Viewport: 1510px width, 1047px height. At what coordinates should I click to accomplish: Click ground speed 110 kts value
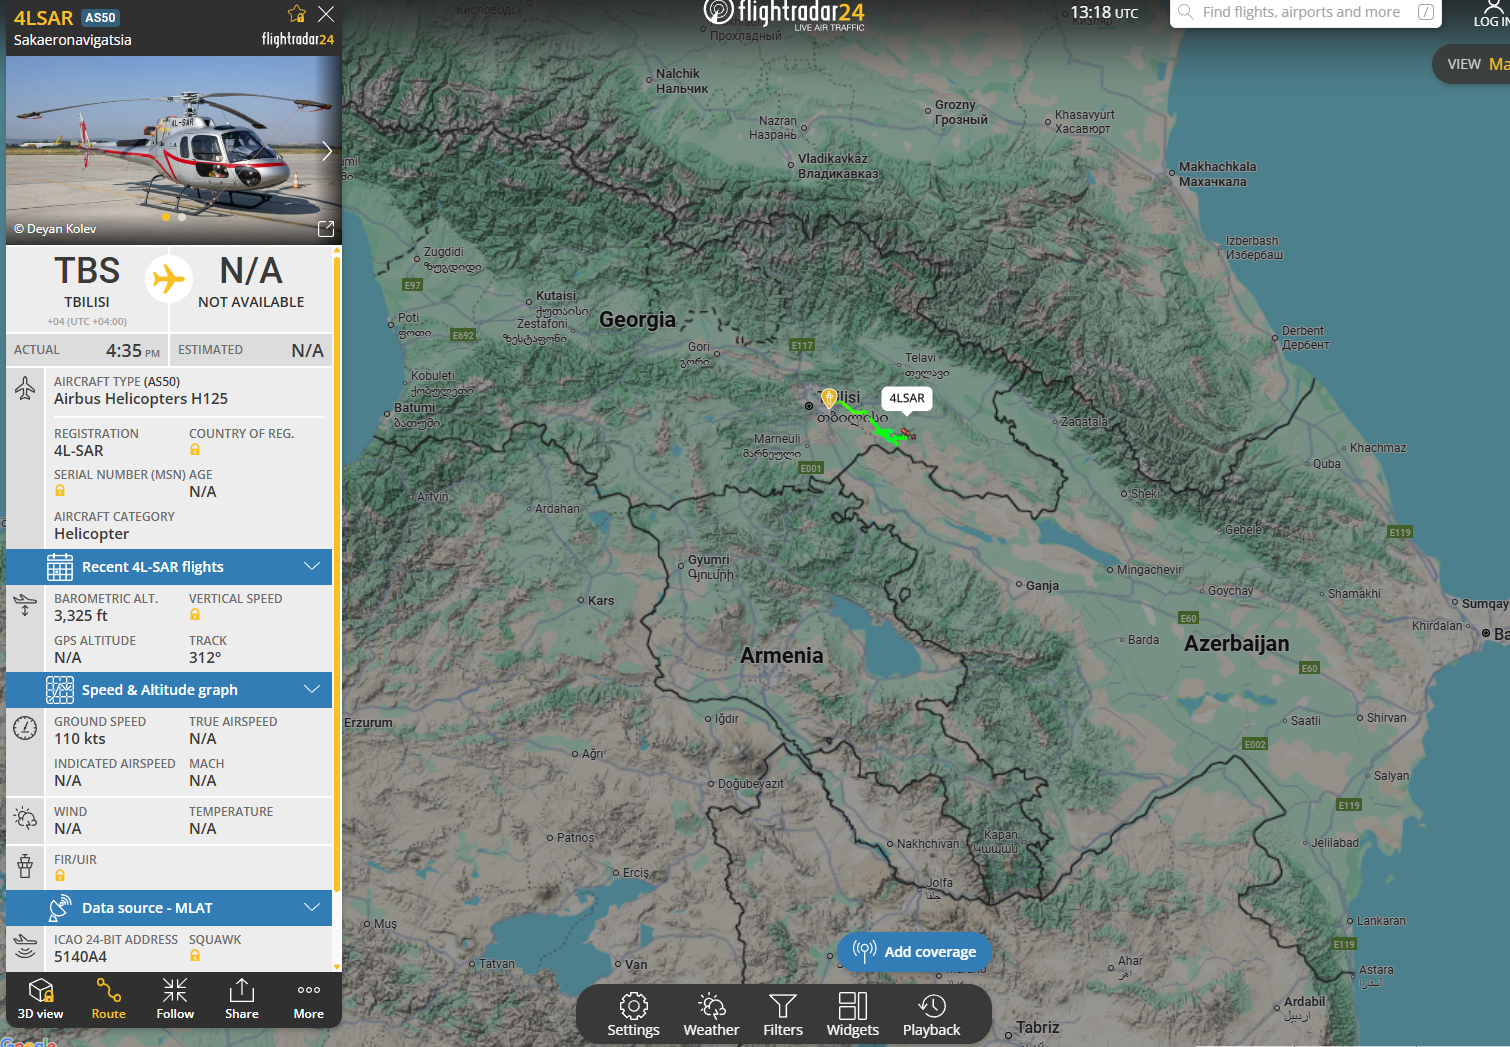click(80, 739)
